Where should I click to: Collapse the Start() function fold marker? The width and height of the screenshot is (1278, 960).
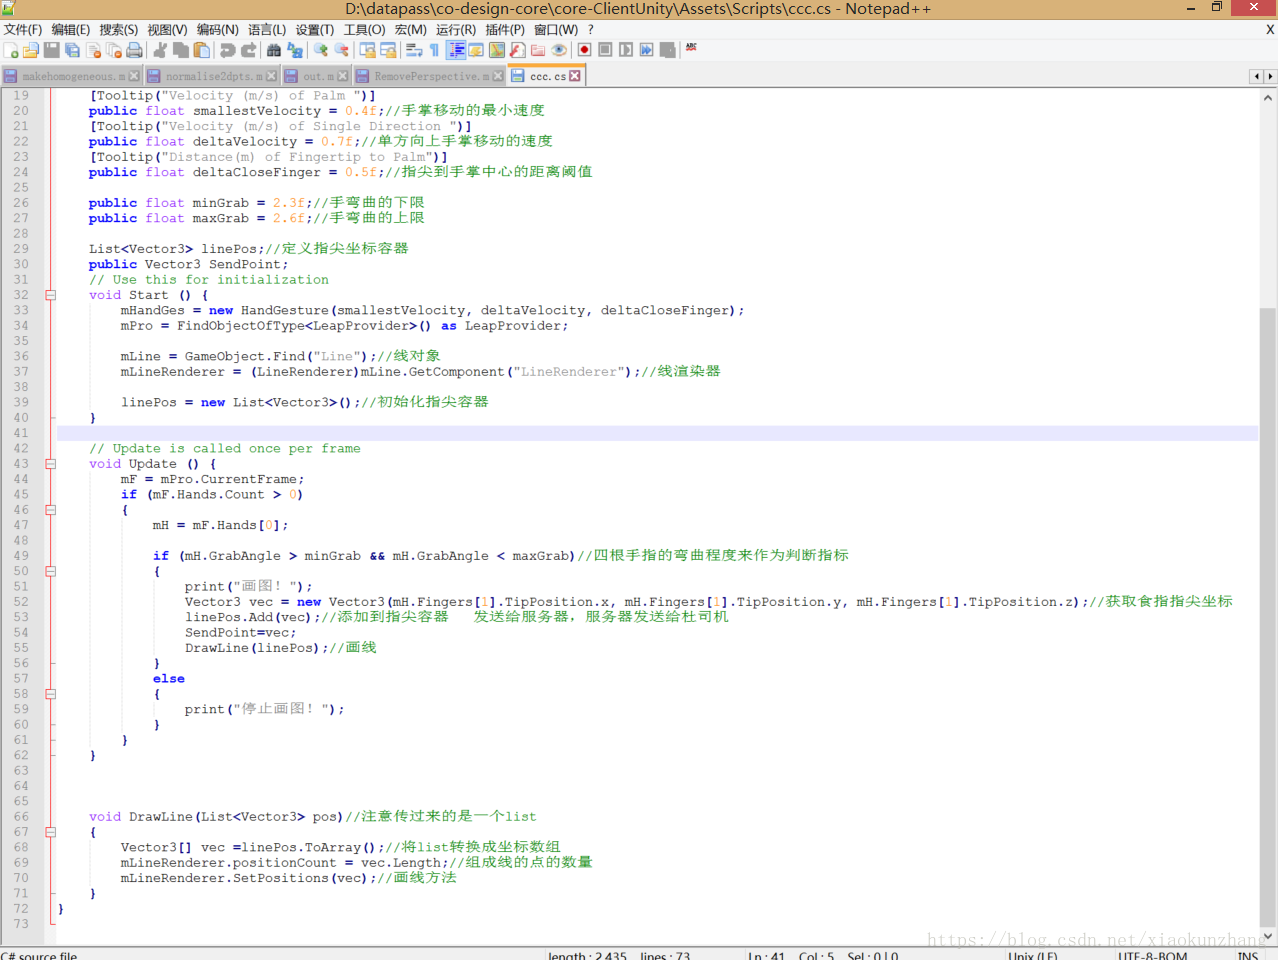[x=50, y=295]
